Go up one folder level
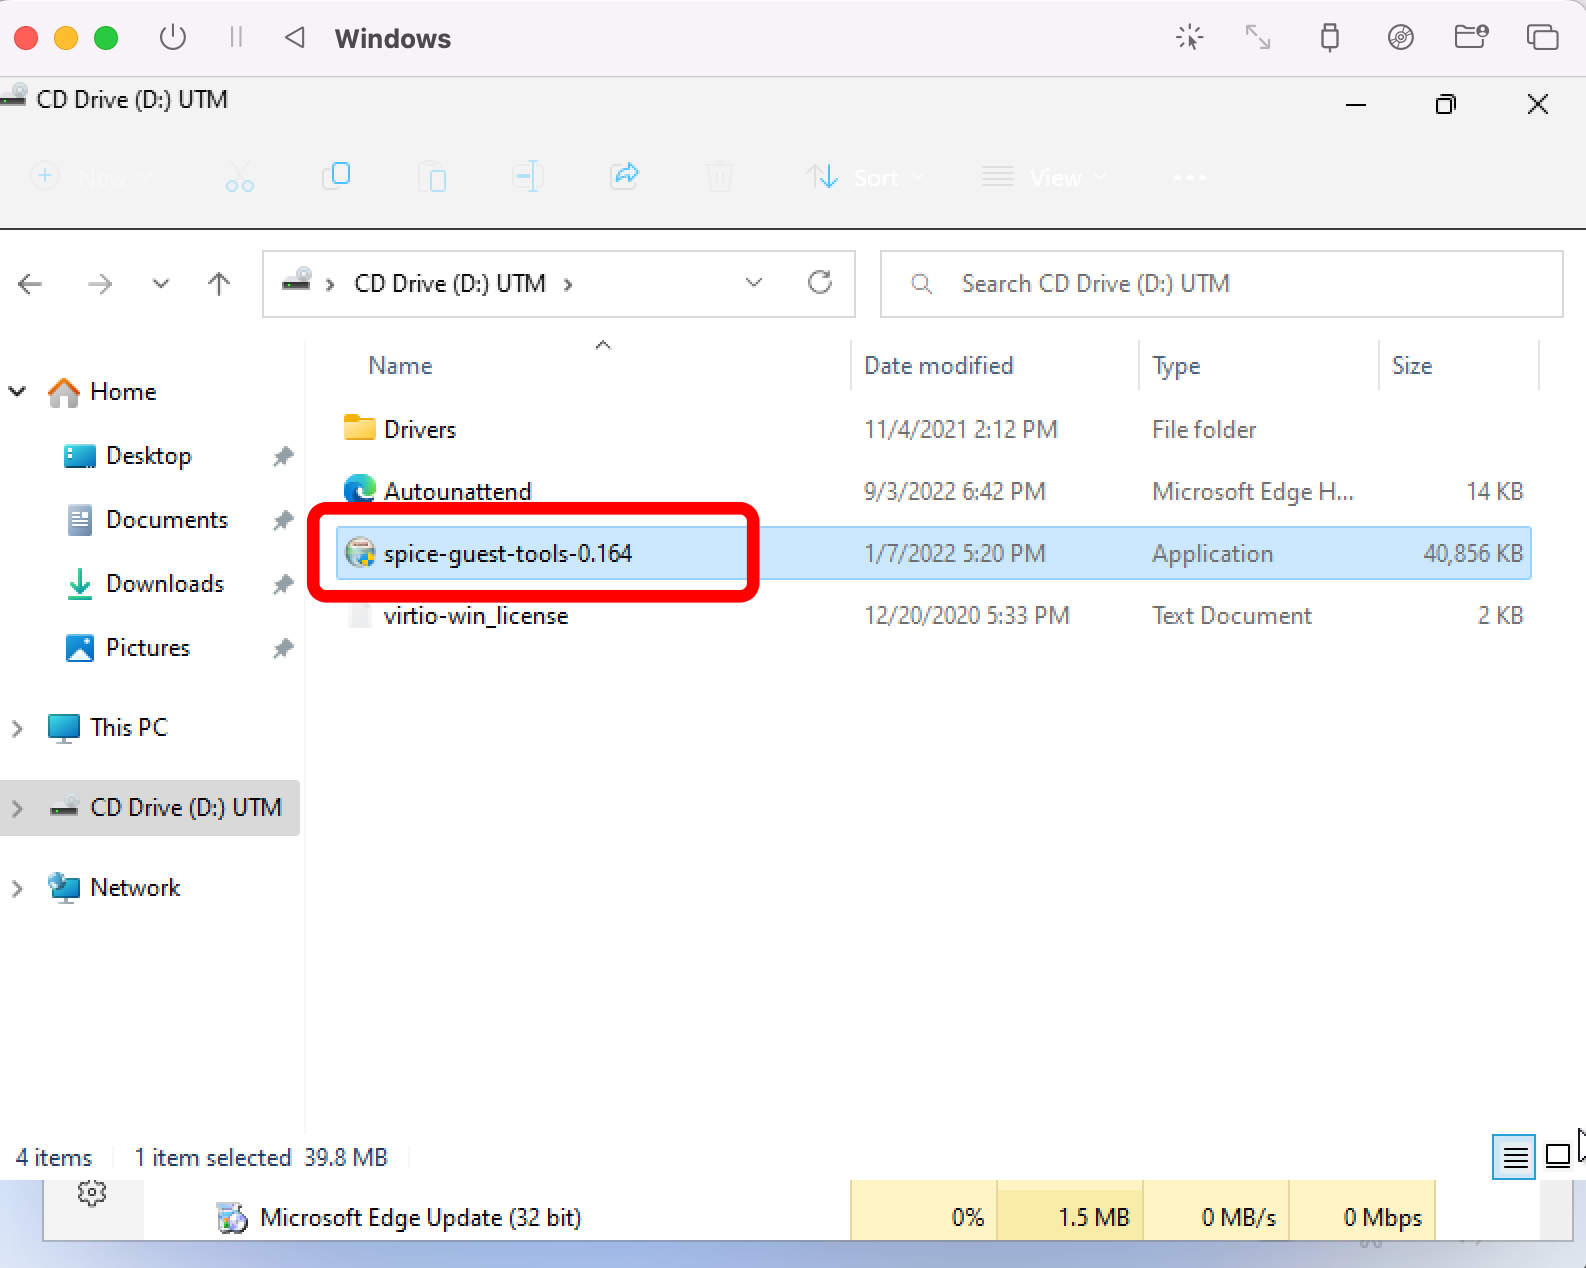 click(219, 284)
